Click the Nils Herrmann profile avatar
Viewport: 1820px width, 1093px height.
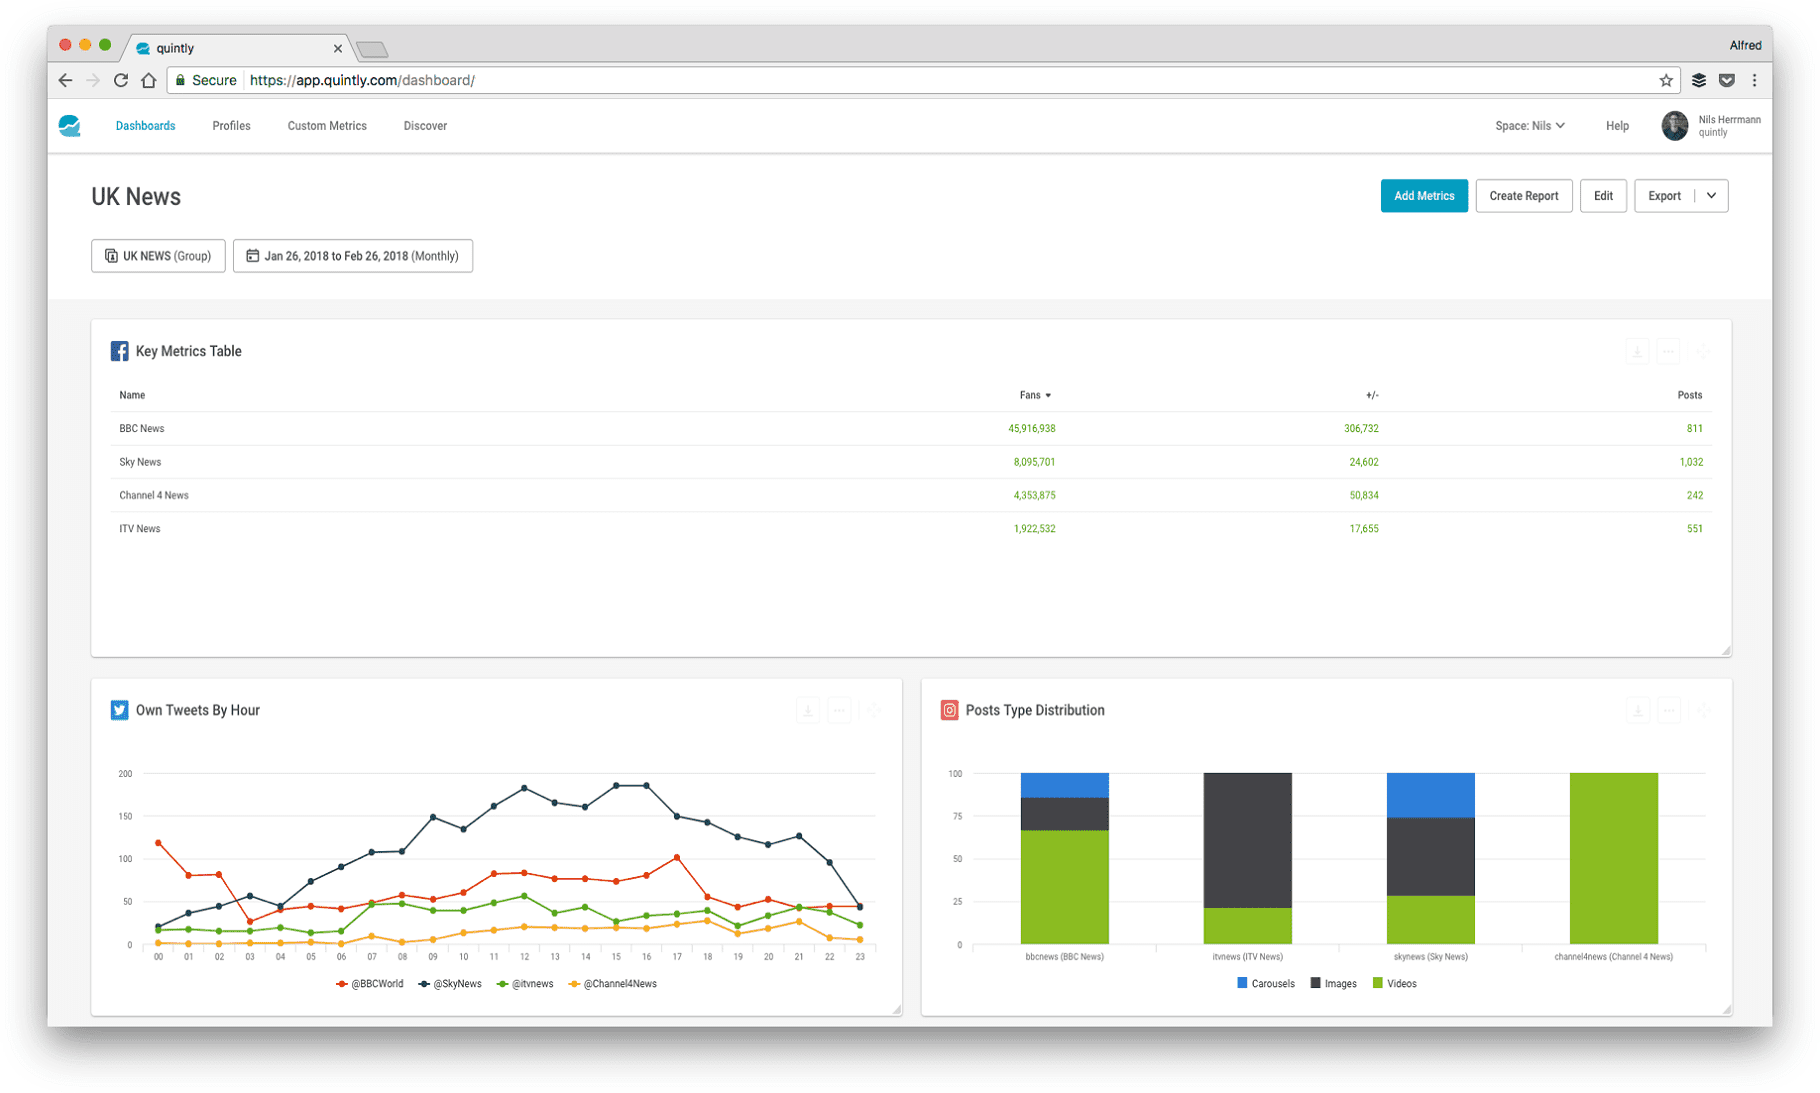tap(1675, 126)
